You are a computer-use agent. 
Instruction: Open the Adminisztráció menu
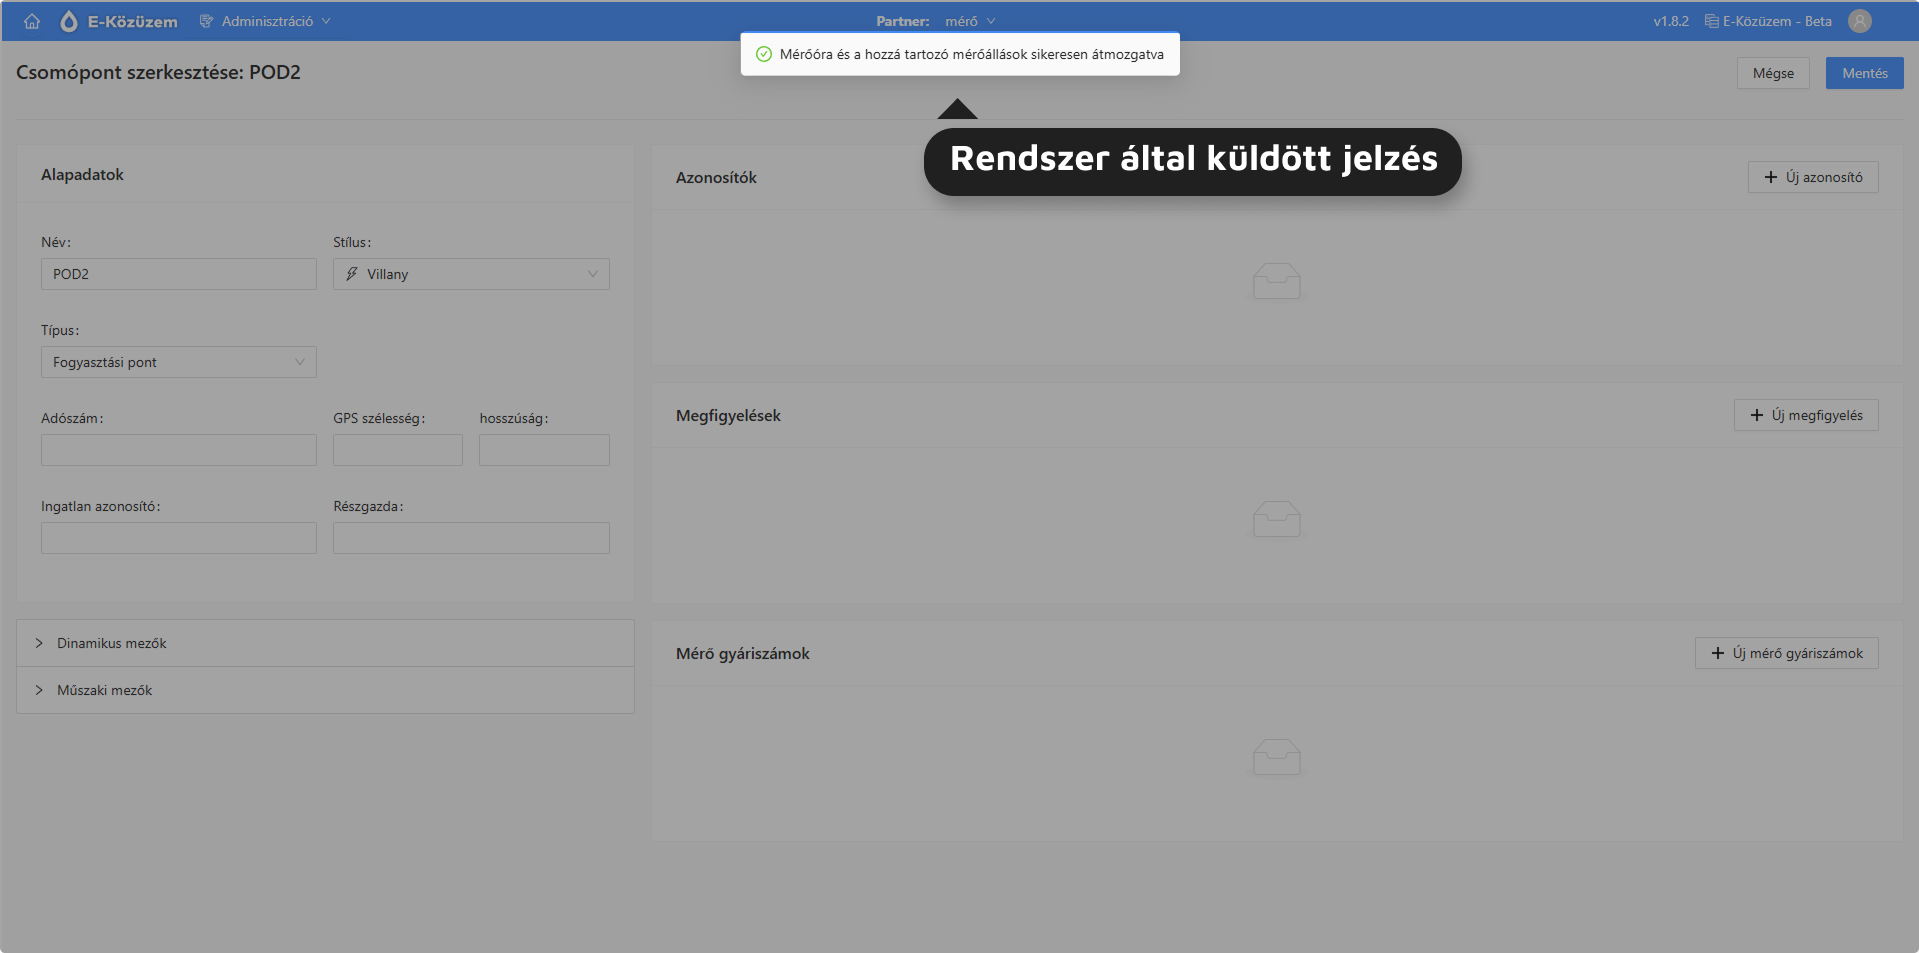[x=265, y=21]
